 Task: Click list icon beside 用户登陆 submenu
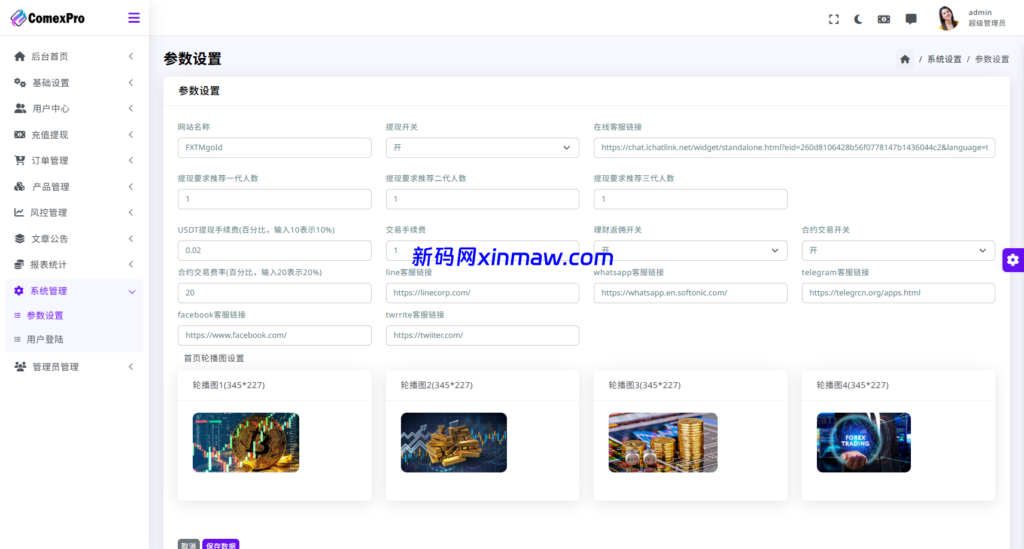17,339
